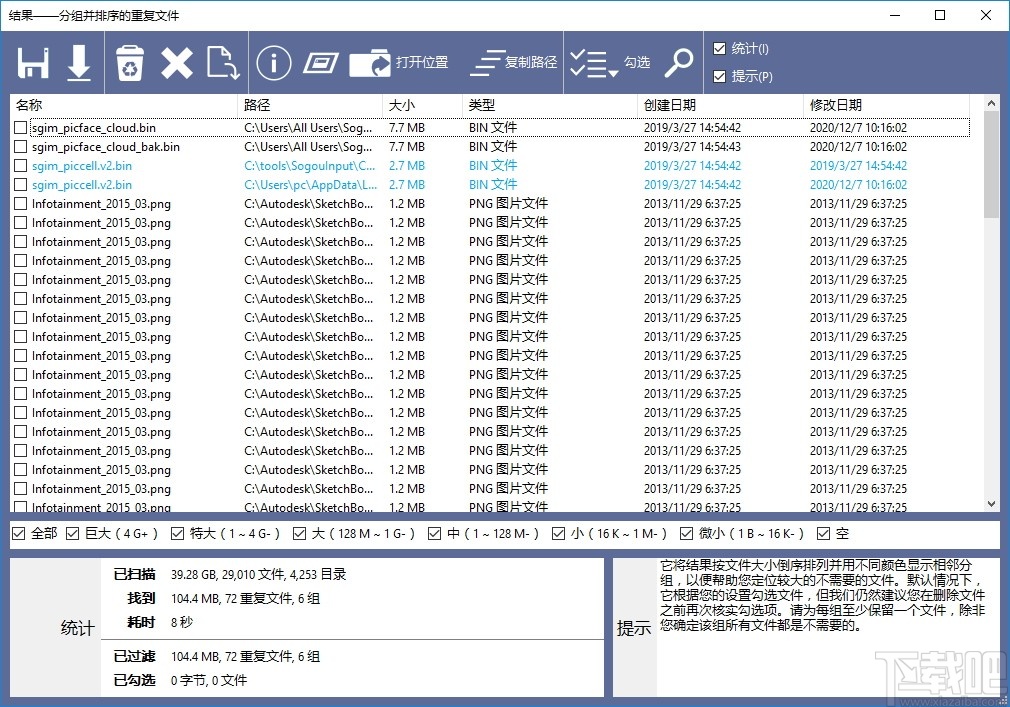Image resolution: width=1010 pixels, height=707 pixels.
Task: Click the properties viewer icon next to info
Action: click(321, 62)
